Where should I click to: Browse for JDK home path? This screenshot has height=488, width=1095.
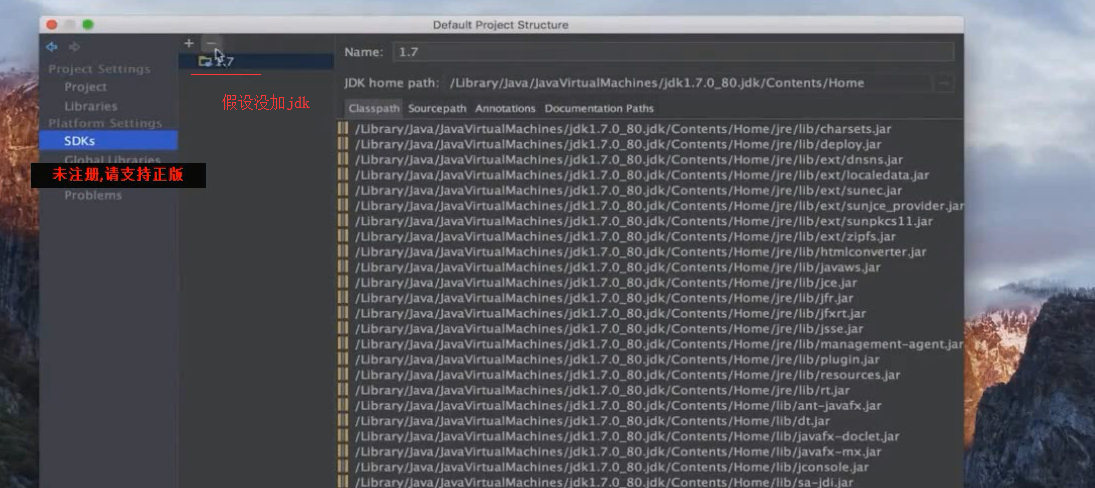[944, 83]
